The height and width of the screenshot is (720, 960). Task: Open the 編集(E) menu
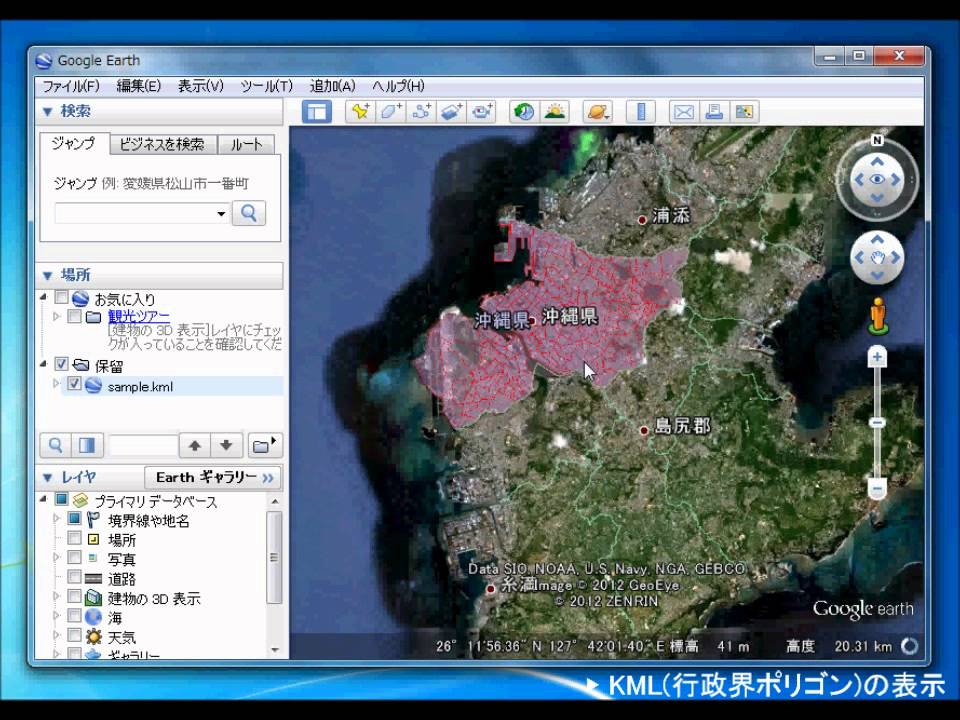point(139,86)
